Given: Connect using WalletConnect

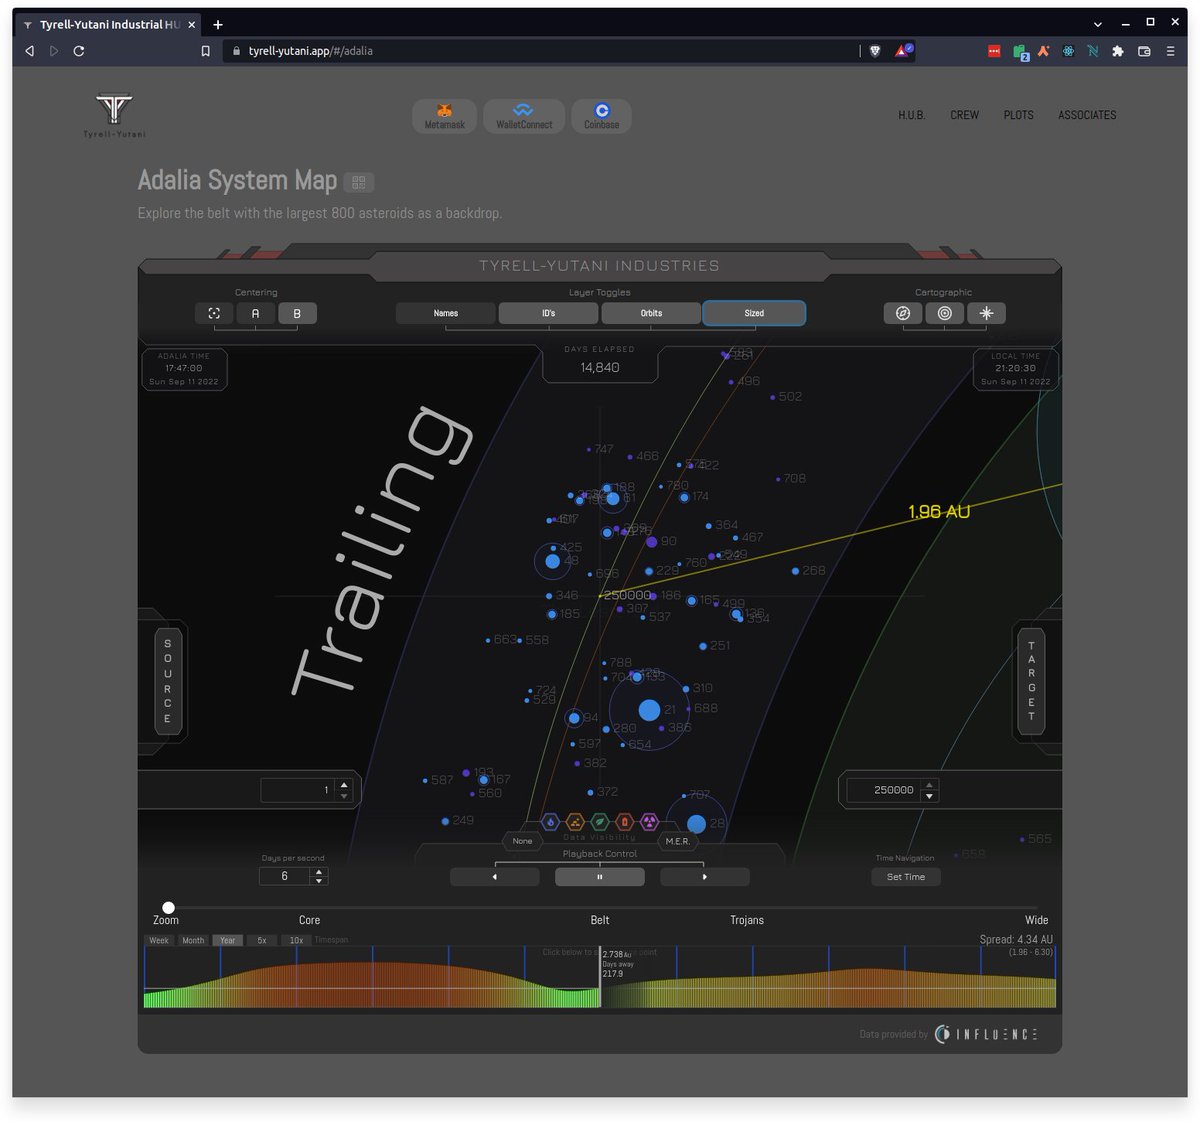Looking at the screenshot, I should pos(524,116).
